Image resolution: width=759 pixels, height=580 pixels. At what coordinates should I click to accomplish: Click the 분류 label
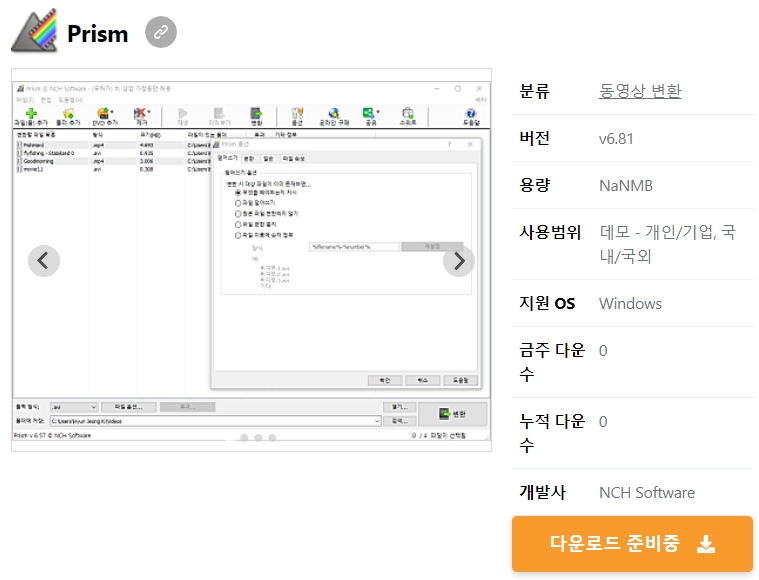tap(534, 91)
